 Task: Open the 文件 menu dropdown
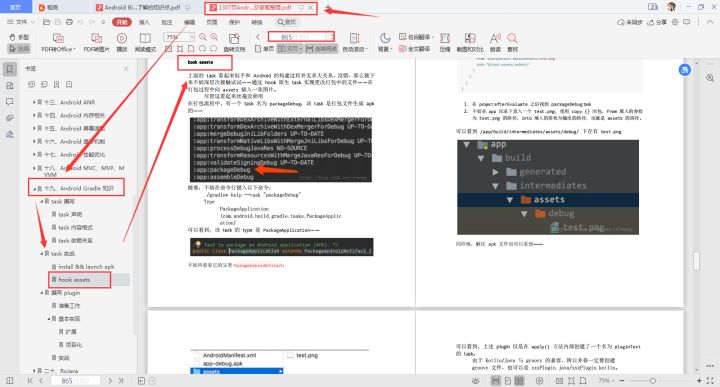click(21, 22)
